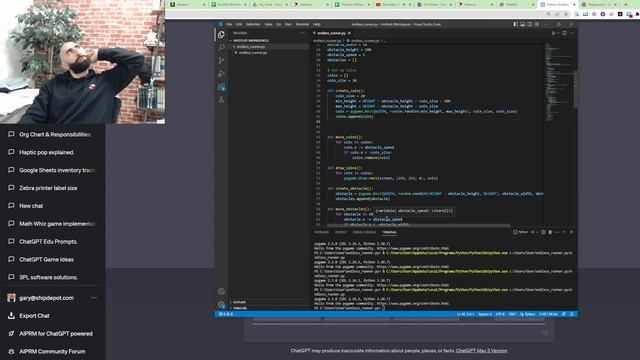Open the Selection menu in VS Code
Viewport: 640px width, 360px height.
pos(253,24)
